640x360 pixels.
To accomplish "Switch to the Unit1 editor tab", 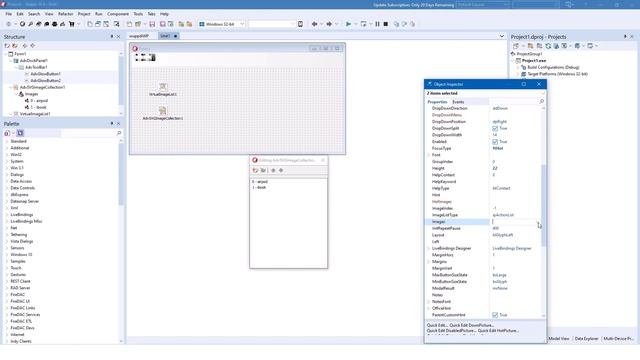I will [x=168, y=36].
